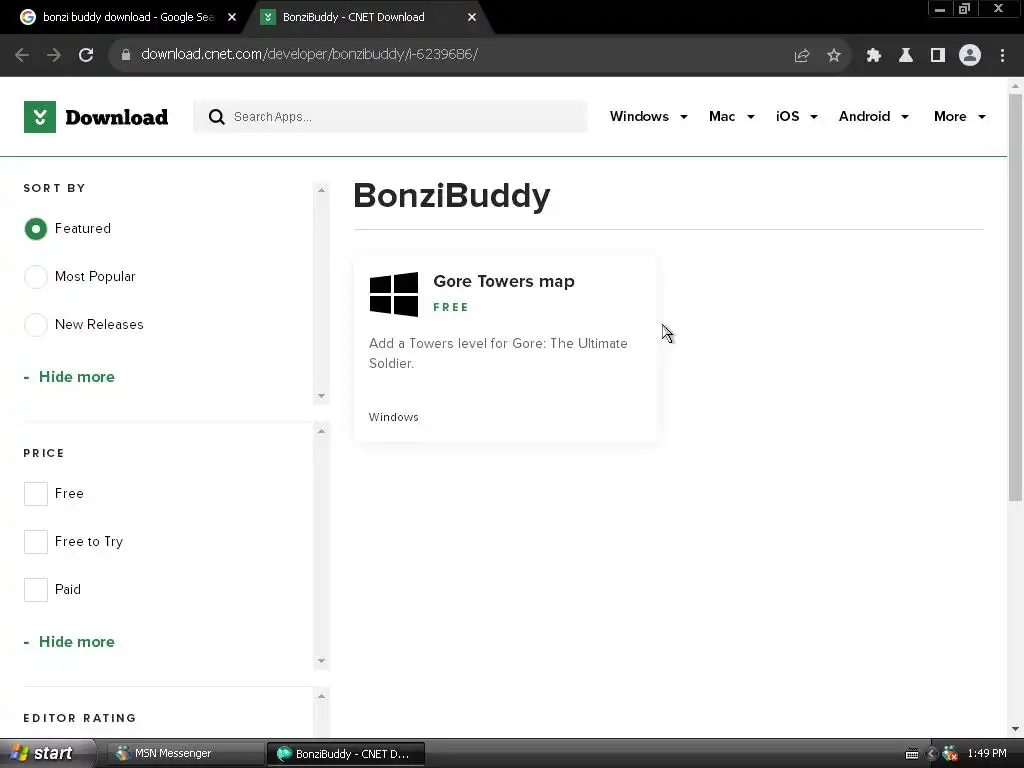Open the on-screen keyboard tray icon

912,754
